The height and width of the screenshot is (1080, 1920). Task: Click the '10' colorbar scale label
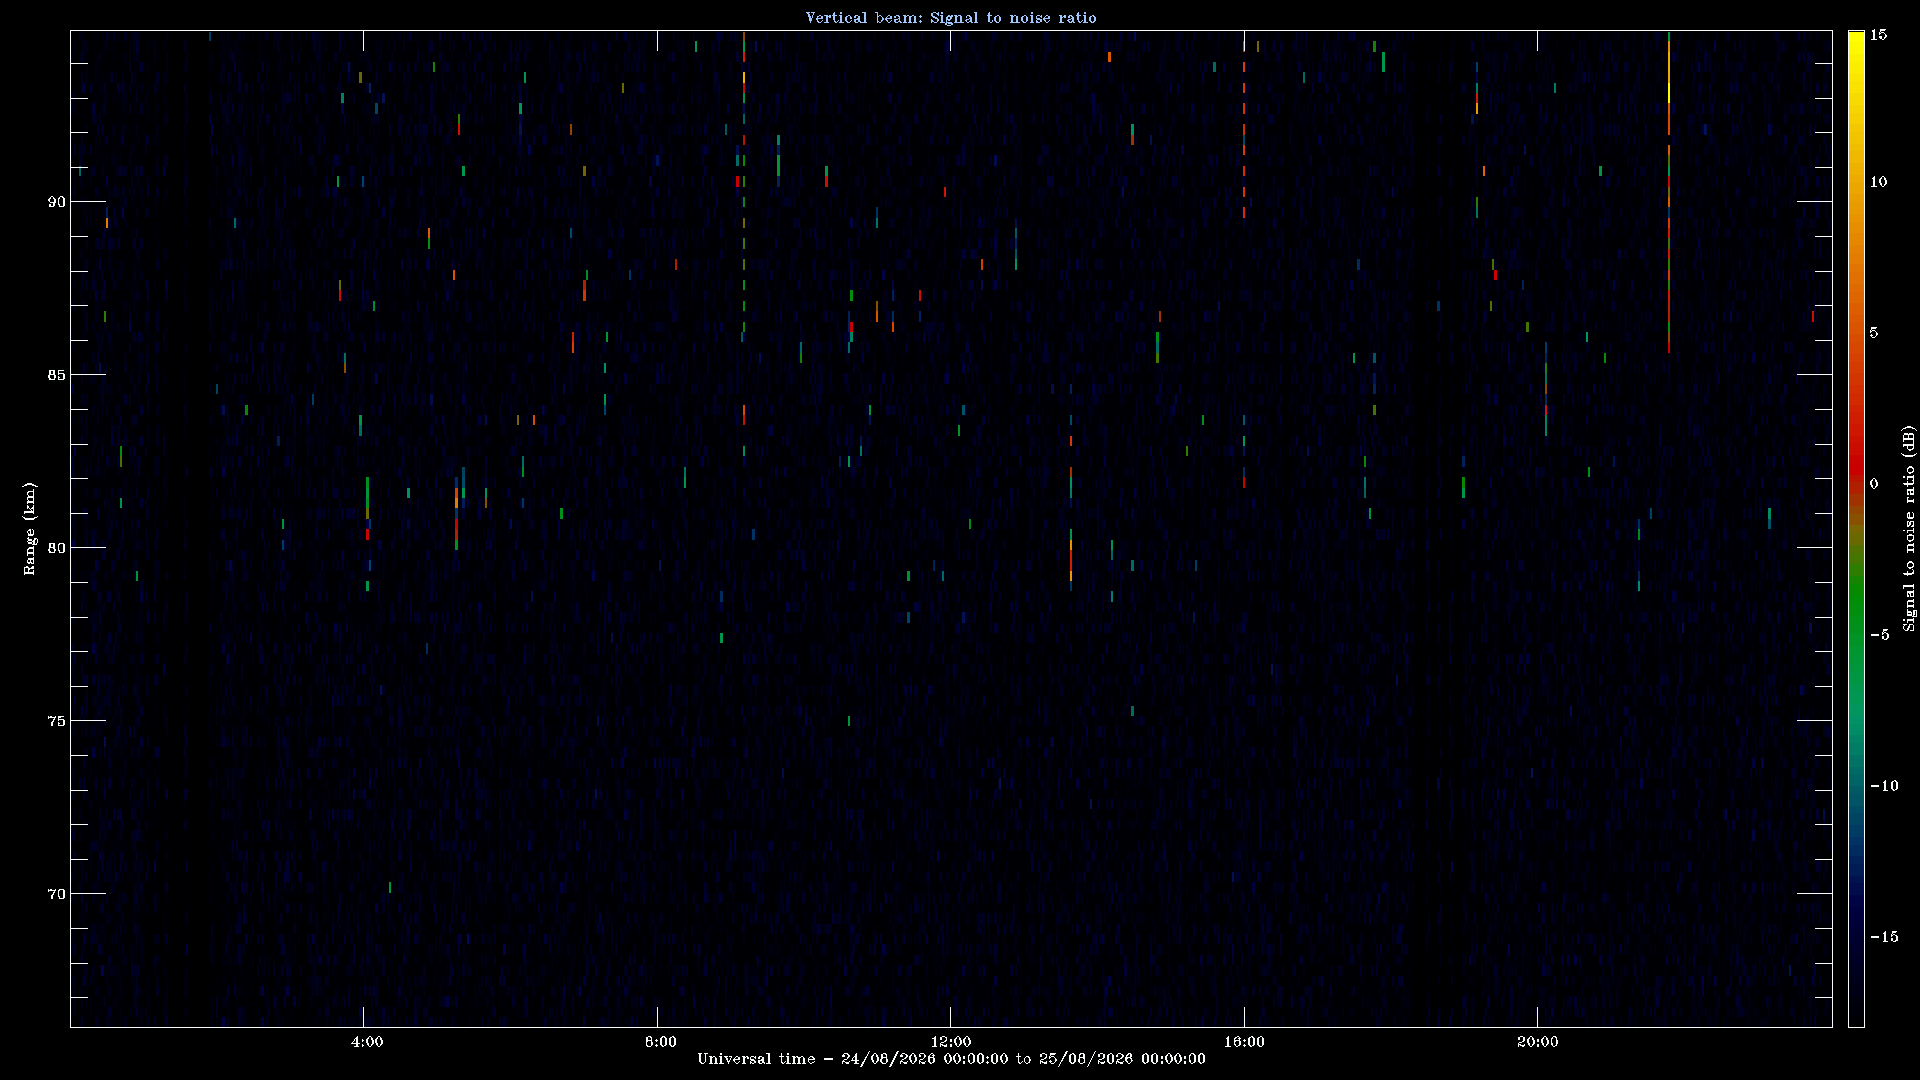click(1878, 182)
